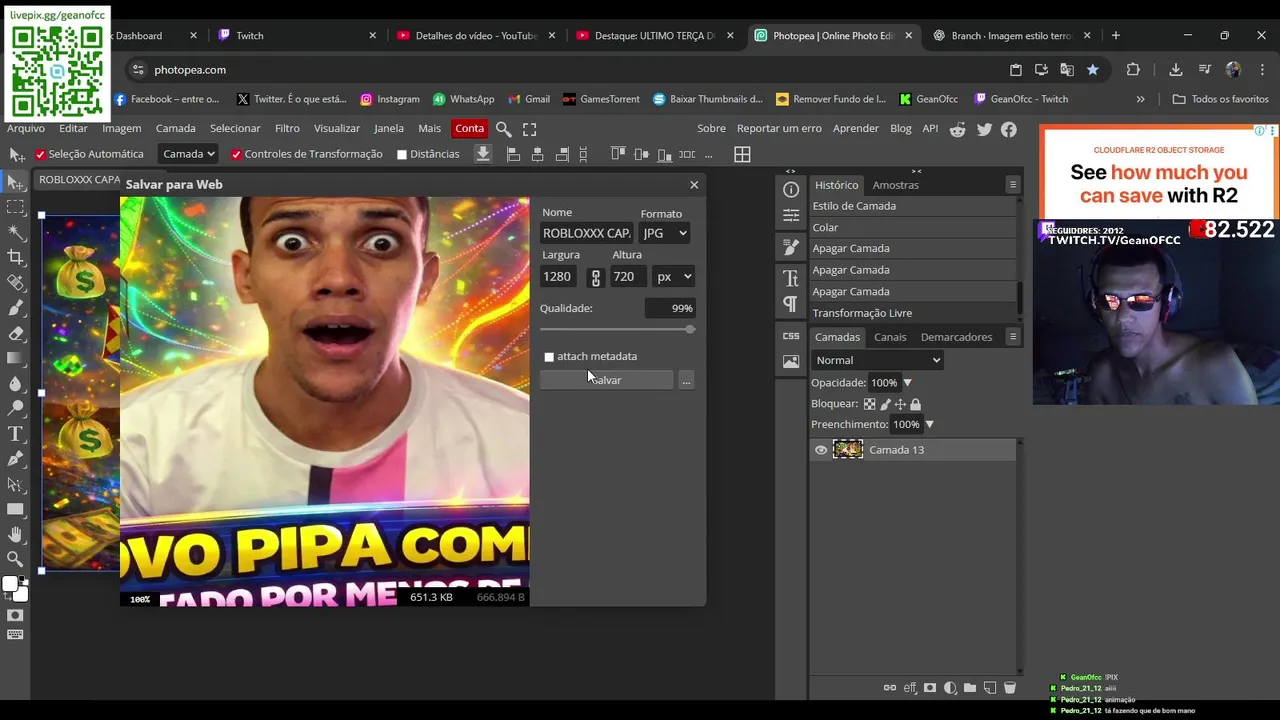Select the Hand tool

(x=15, y=534)
